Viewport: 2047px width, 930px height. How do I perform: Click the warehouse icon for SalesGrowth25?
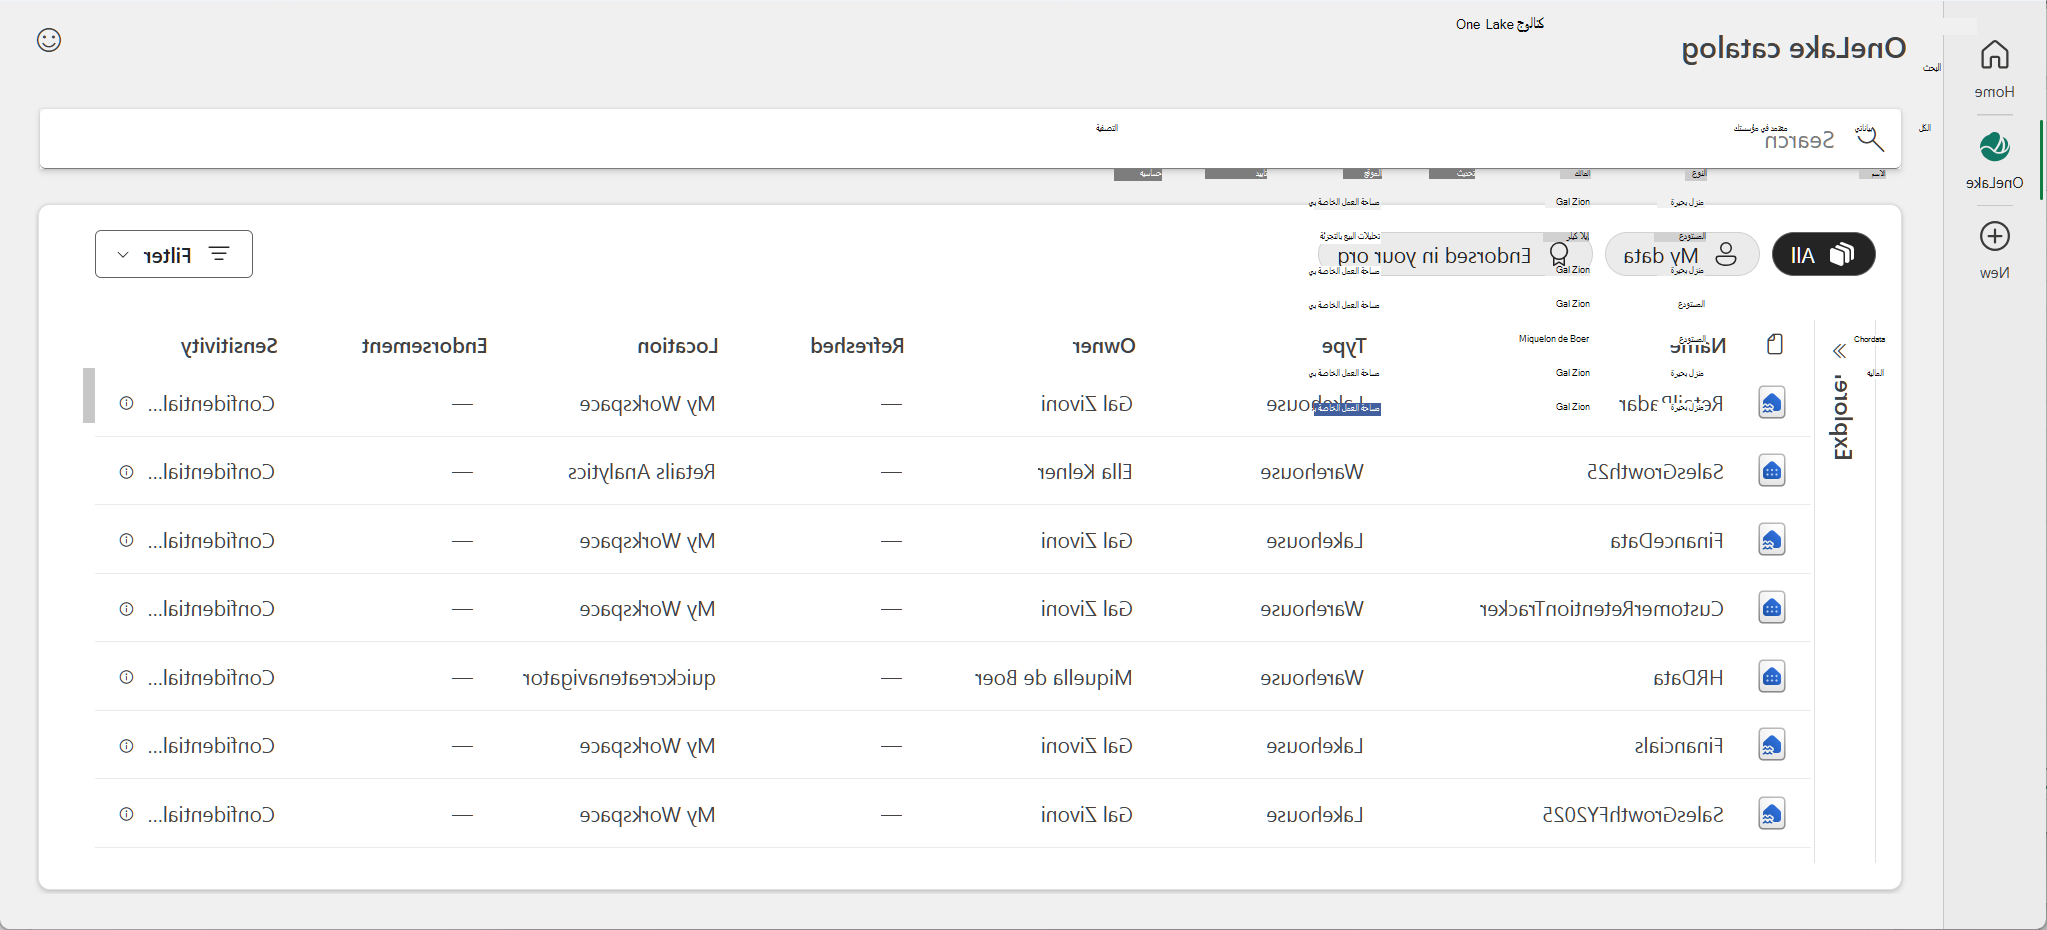click(1772, 471)
